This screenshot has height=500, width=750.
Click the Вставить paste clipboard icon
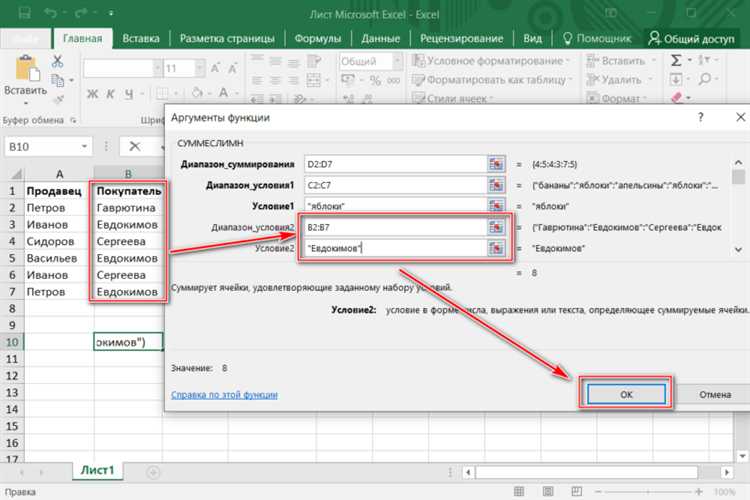(x=25, y=69)
